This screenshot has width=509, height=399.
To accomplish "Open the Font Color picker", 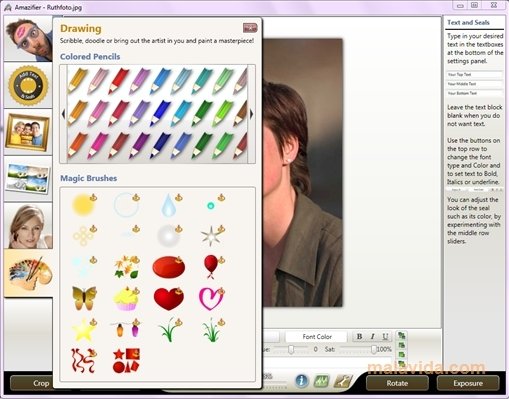I will (x=317, y=337).
